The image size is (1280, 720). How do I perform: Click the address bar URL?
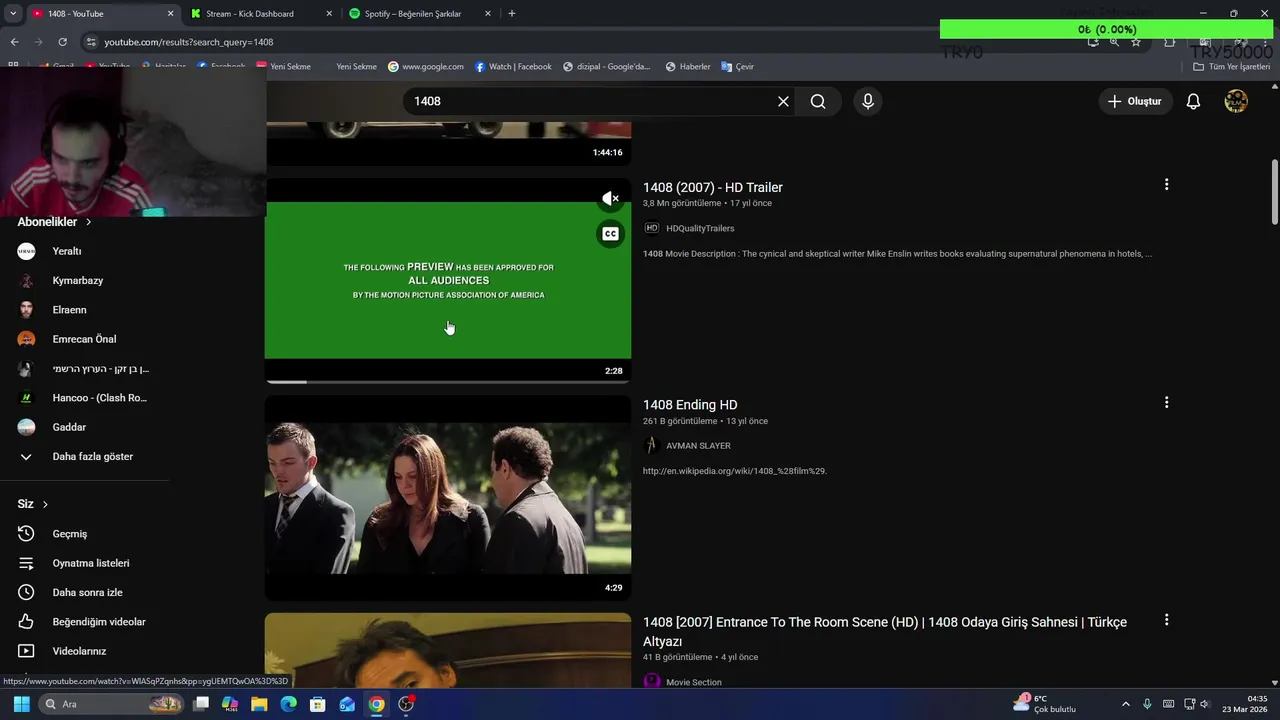189,42
